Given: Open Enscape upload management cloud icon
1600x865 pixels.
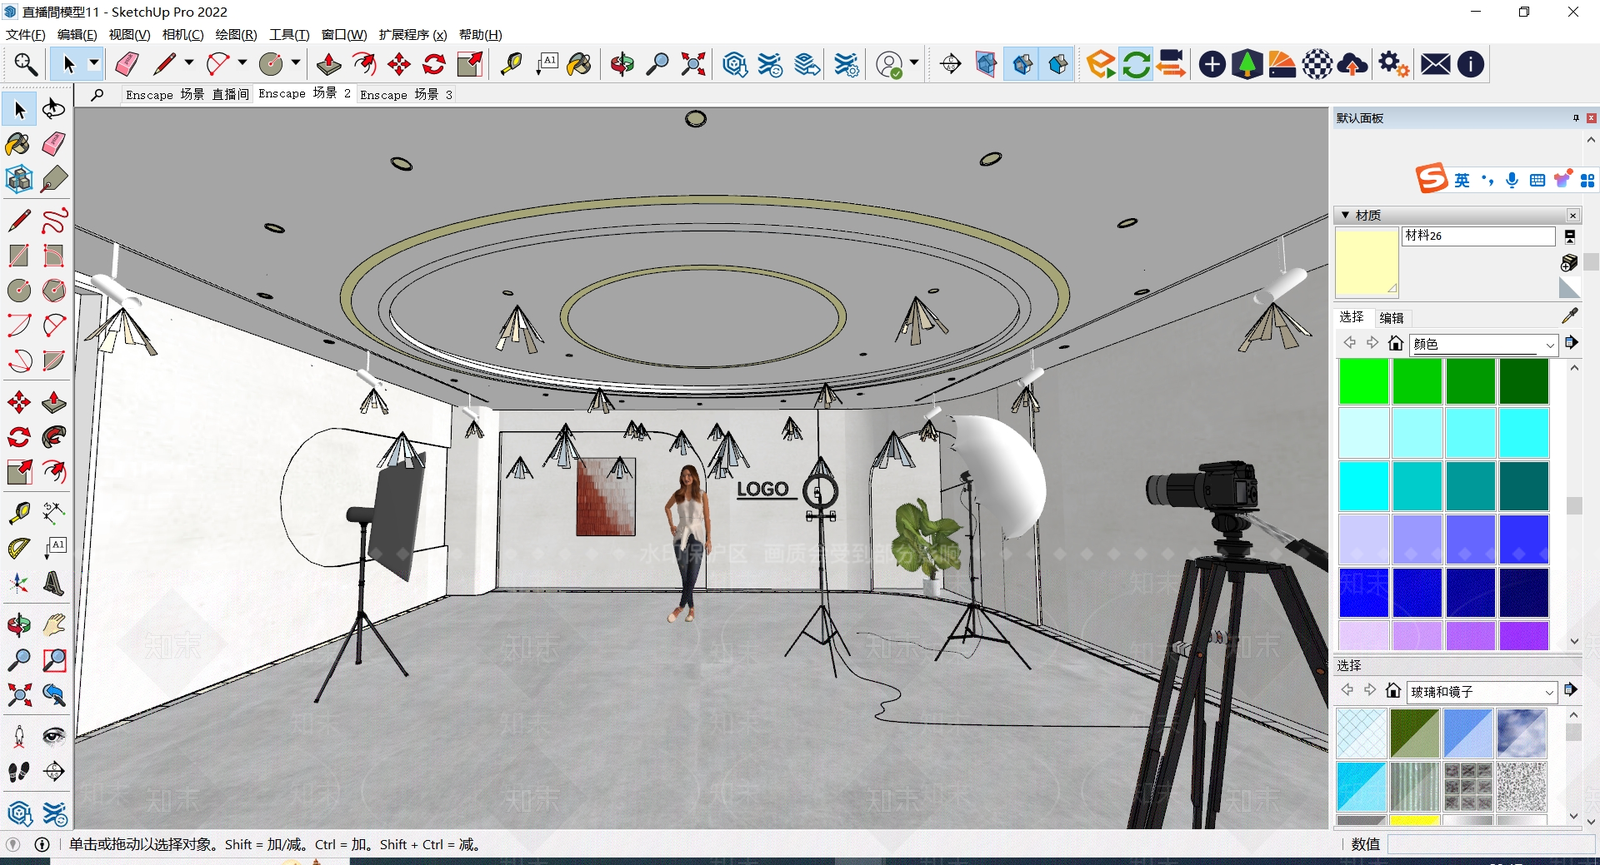Looking at the screenshot, I should [x=1352, y=64].
